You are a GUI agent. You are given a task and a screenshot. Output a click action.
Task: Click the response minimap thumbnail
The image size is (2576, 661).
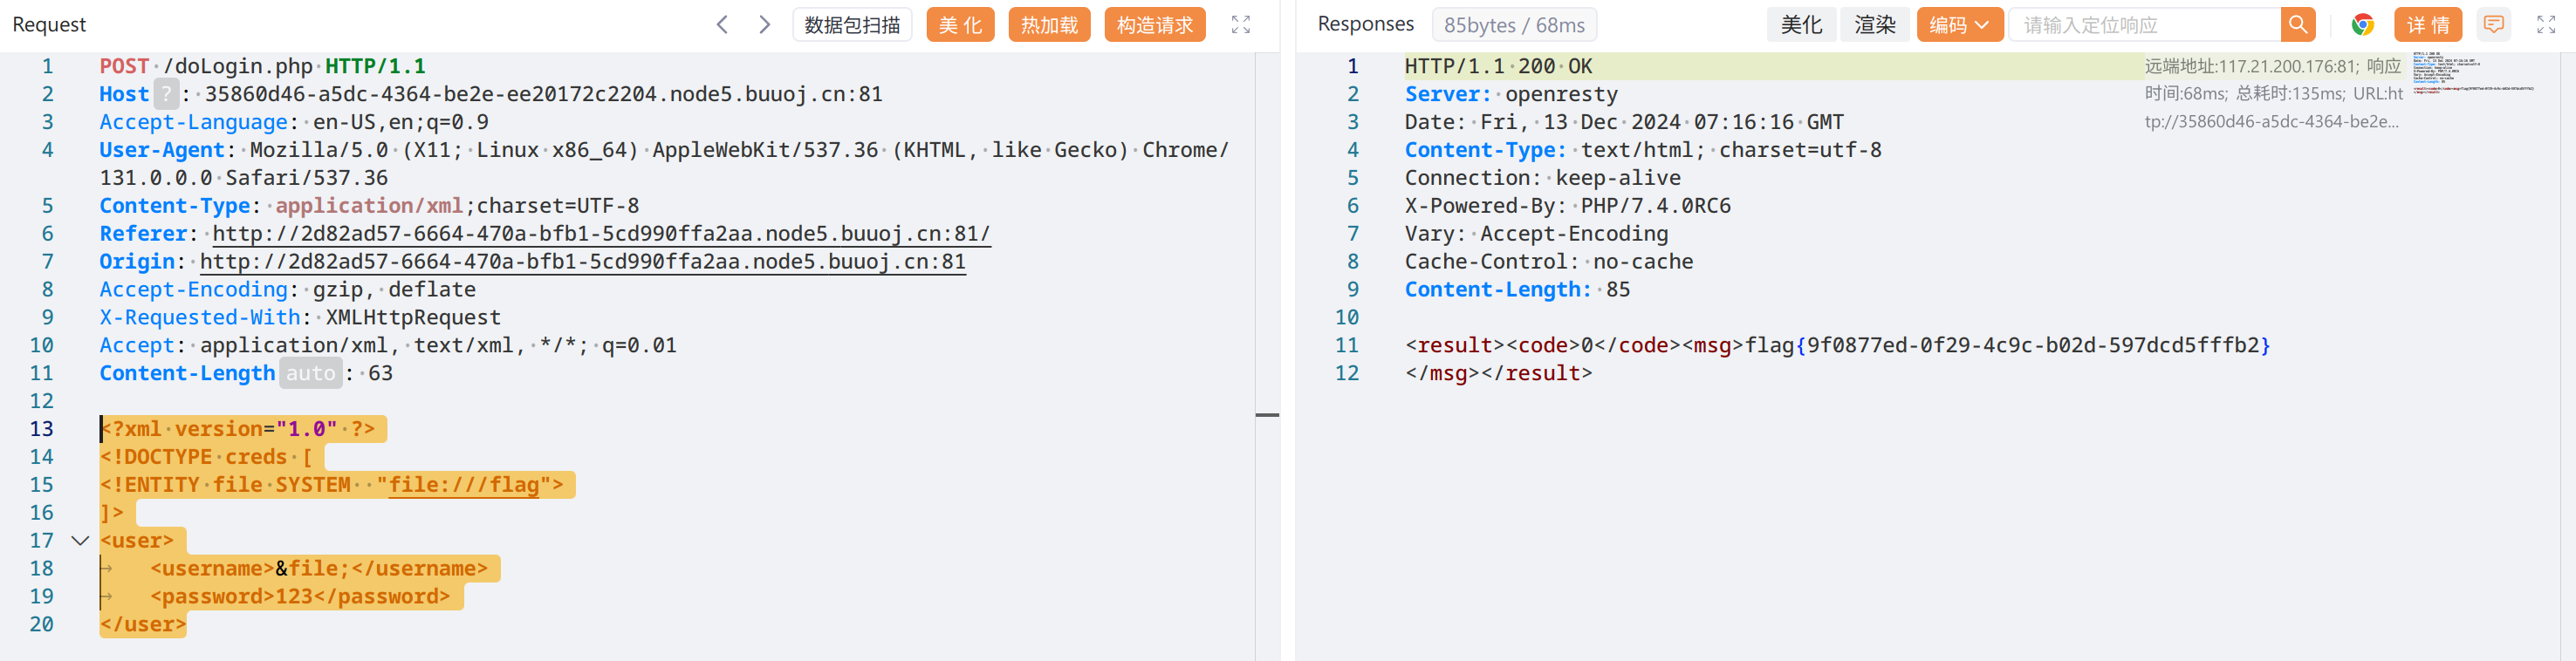coord(2472,72)
